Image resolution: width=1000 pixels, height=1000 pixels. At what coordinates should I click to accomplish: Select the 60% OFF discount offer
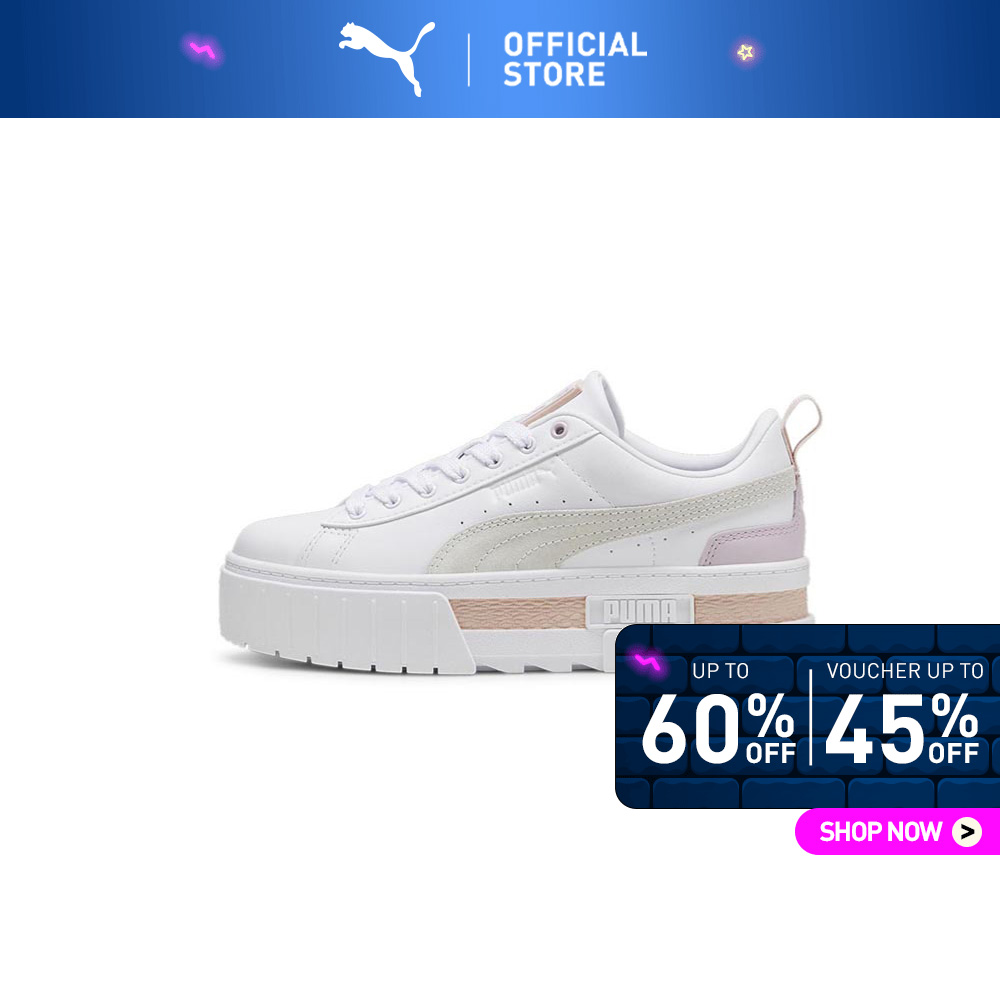[718, 728]
